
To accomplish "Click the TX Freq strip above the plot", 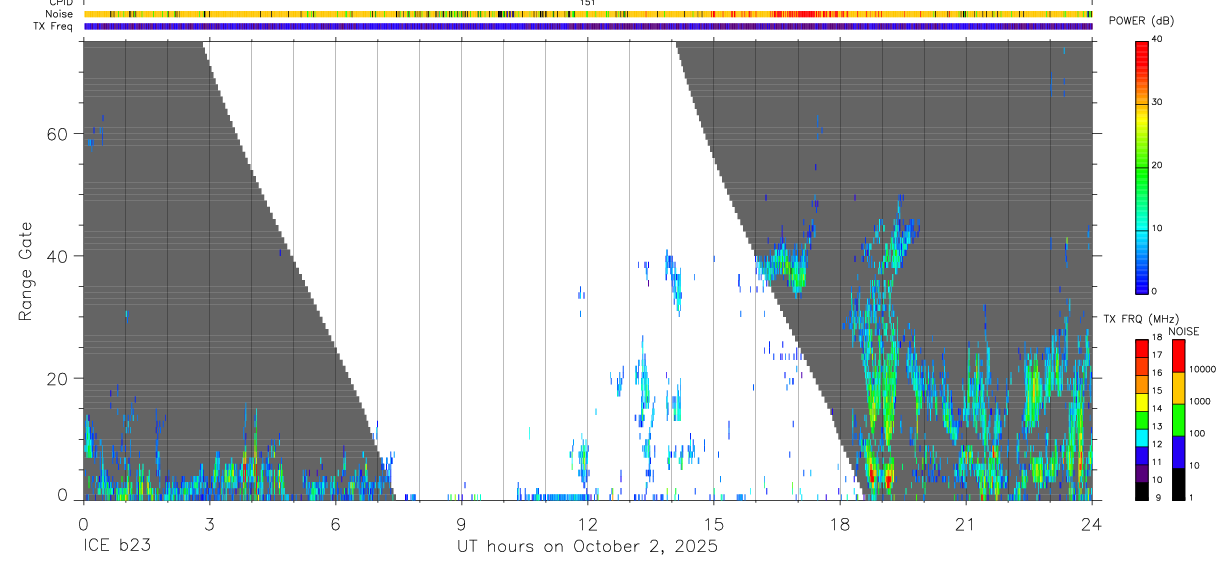I will (x=587, y=26).
